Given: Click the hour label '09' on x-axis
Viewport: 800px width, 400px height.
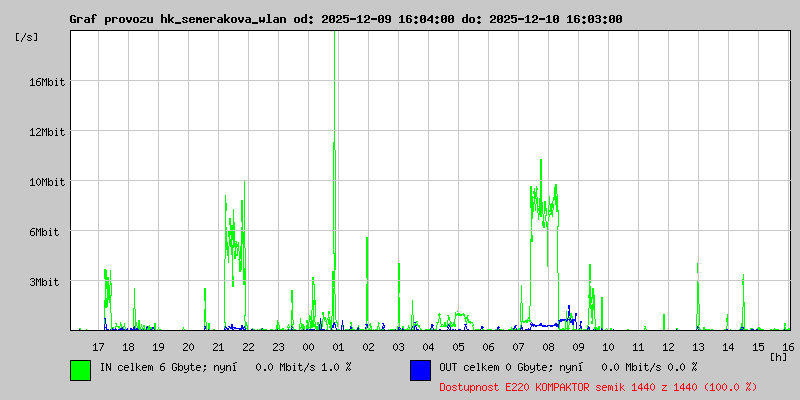Looking at the screenshot, I should (x=578, y=347).
